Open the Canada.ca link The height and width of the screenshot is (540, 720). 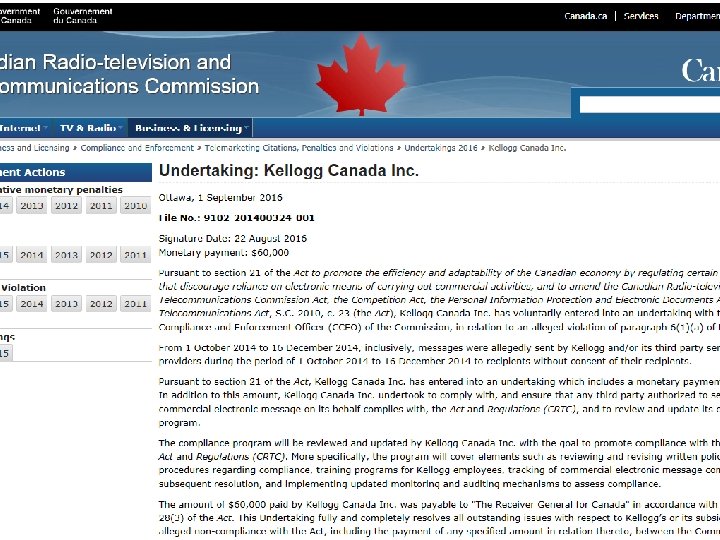tap(585, 17)
